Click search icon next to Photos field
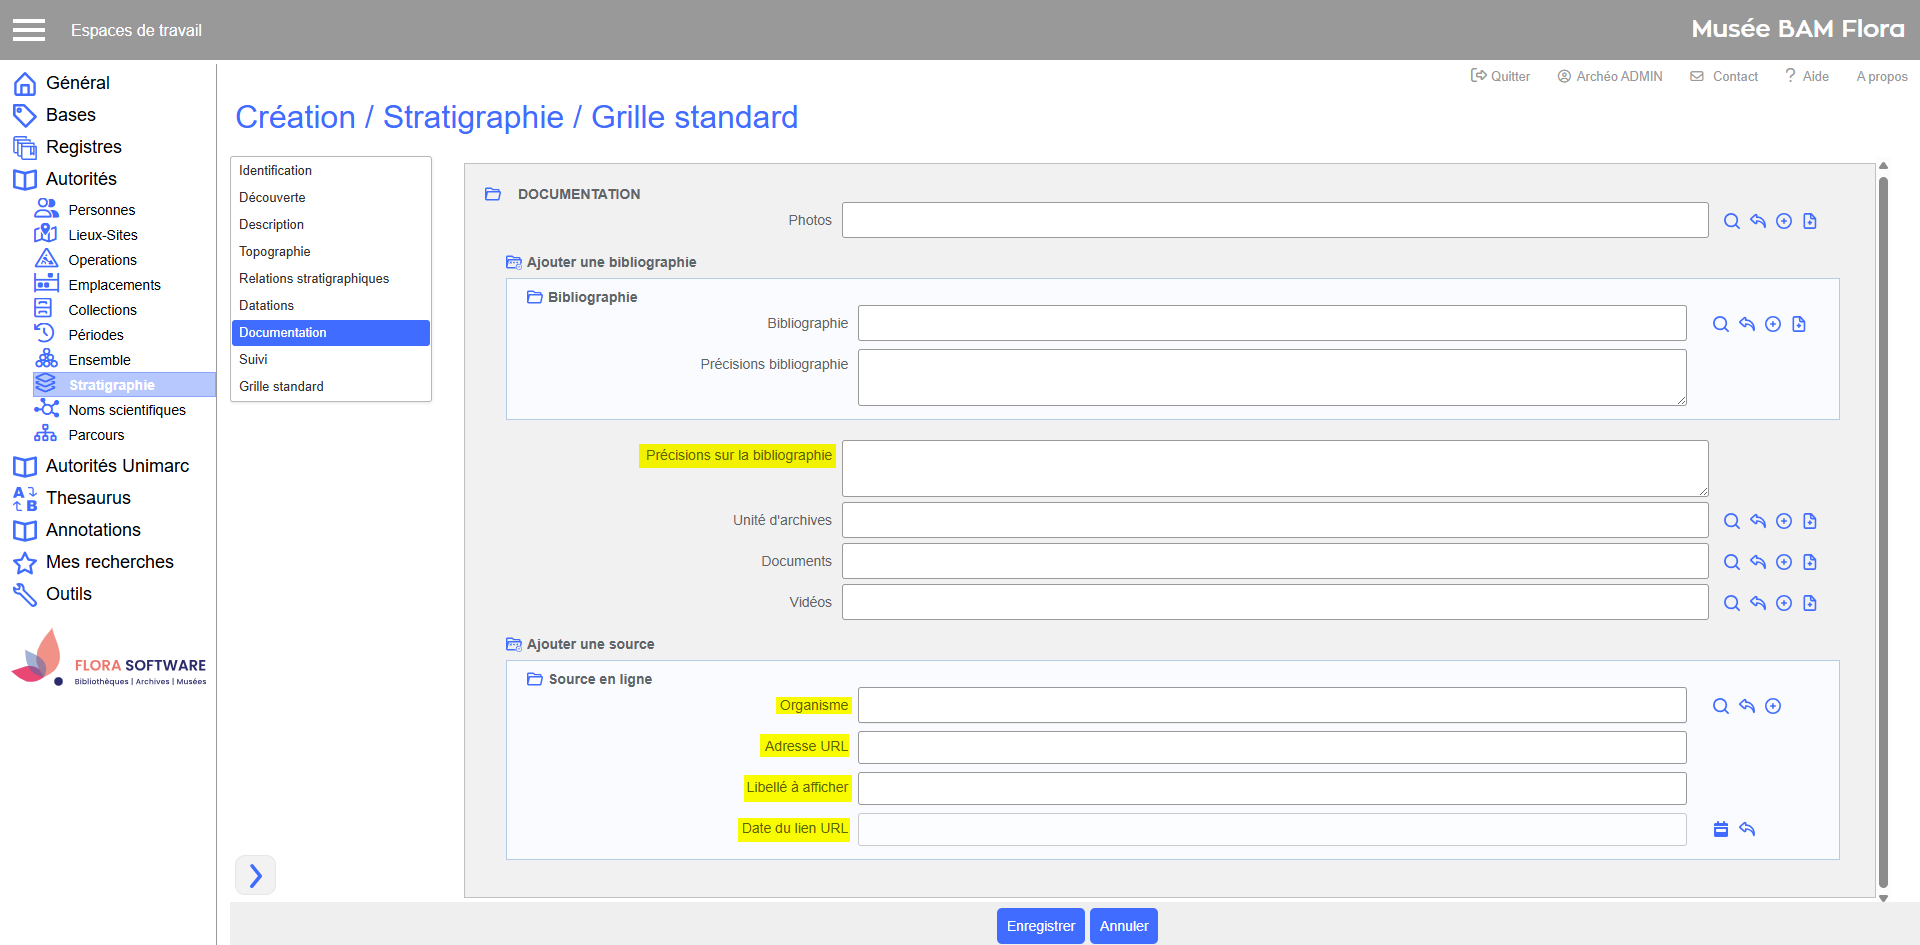The height and width of the screenshot is (945, 1920). point(1731,221)
